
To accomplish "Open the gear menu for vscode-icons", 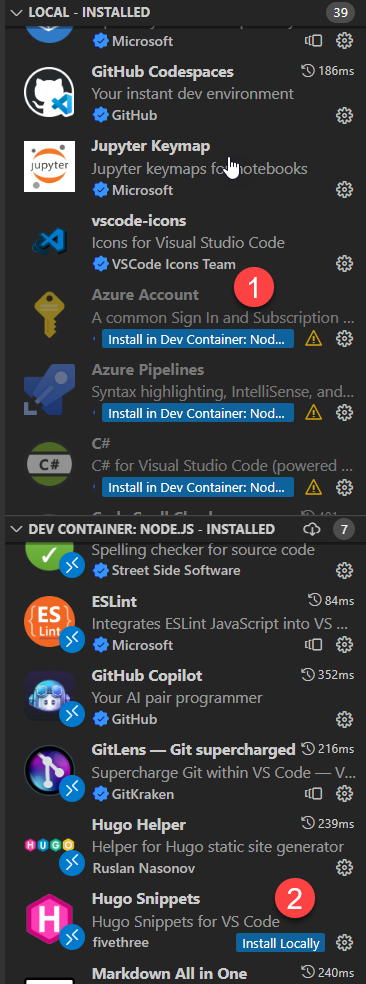I will (343, 264).
